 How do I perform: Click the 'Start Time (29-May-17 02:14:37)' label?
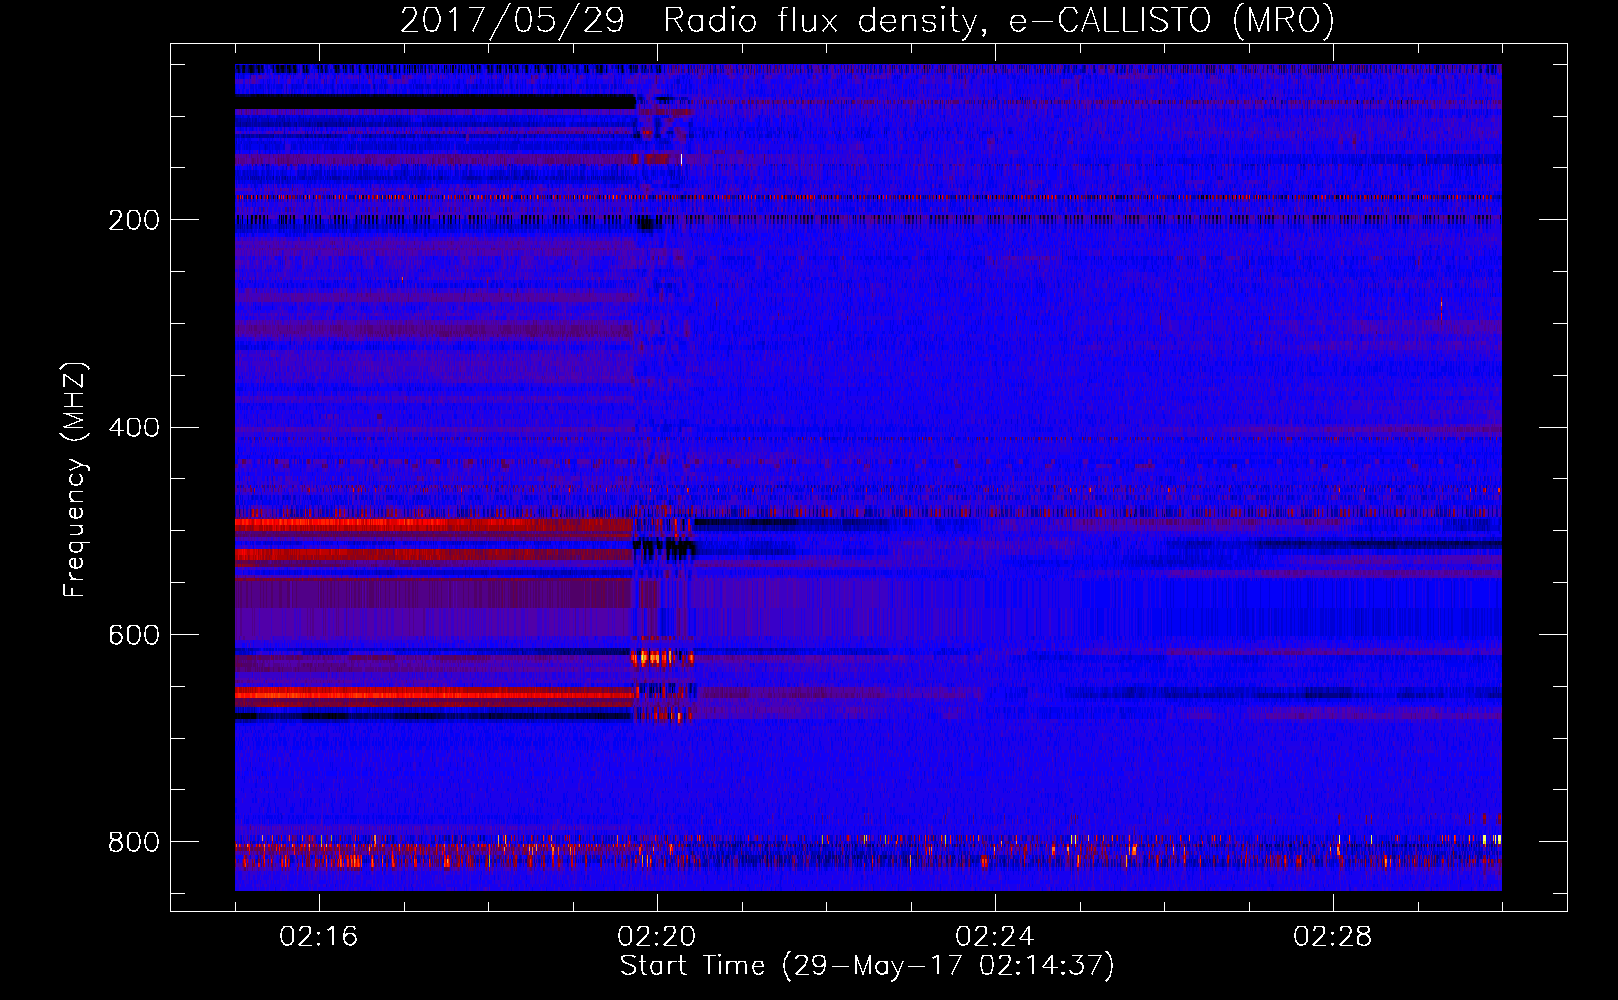867,966
